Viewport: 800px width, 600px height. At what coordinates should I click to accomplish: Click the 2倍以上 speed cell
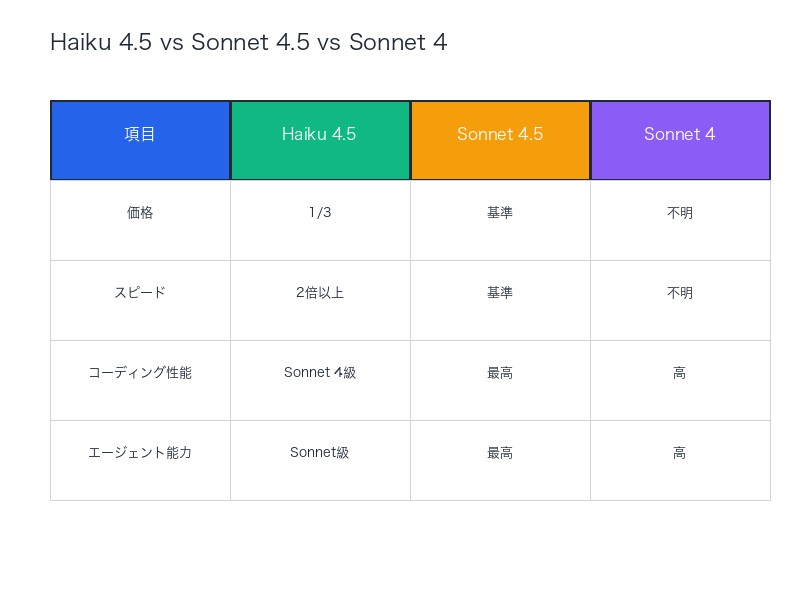tap(320, 293)
